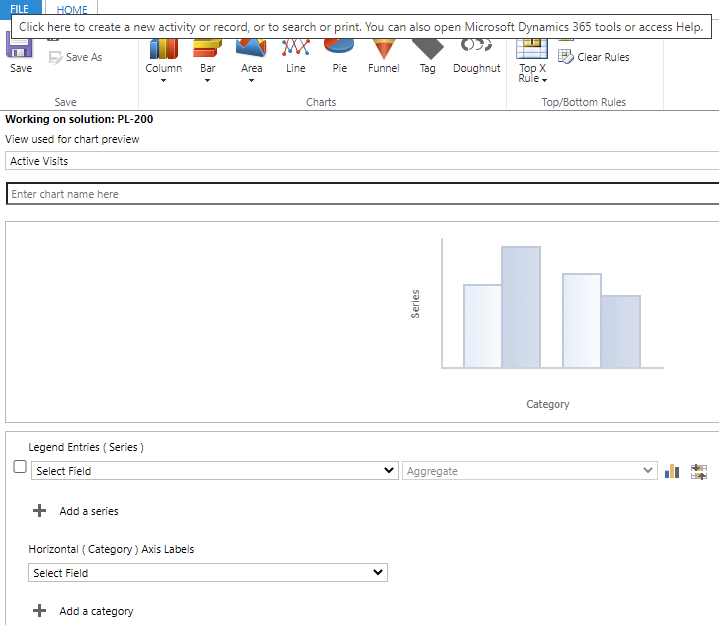Open the FILE tab
The width and height of the screenshot is (719, 625).
[x=20, y=8]
